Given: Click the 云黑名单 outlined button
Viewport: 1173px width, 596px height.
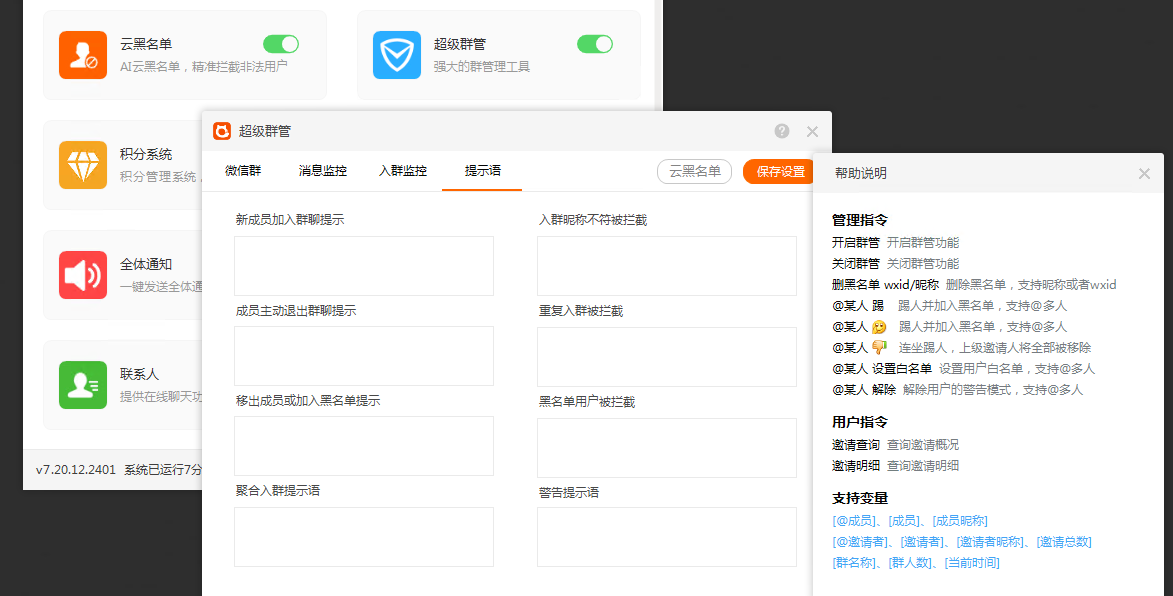Looking at the screenshot, I should coord(694,172).
